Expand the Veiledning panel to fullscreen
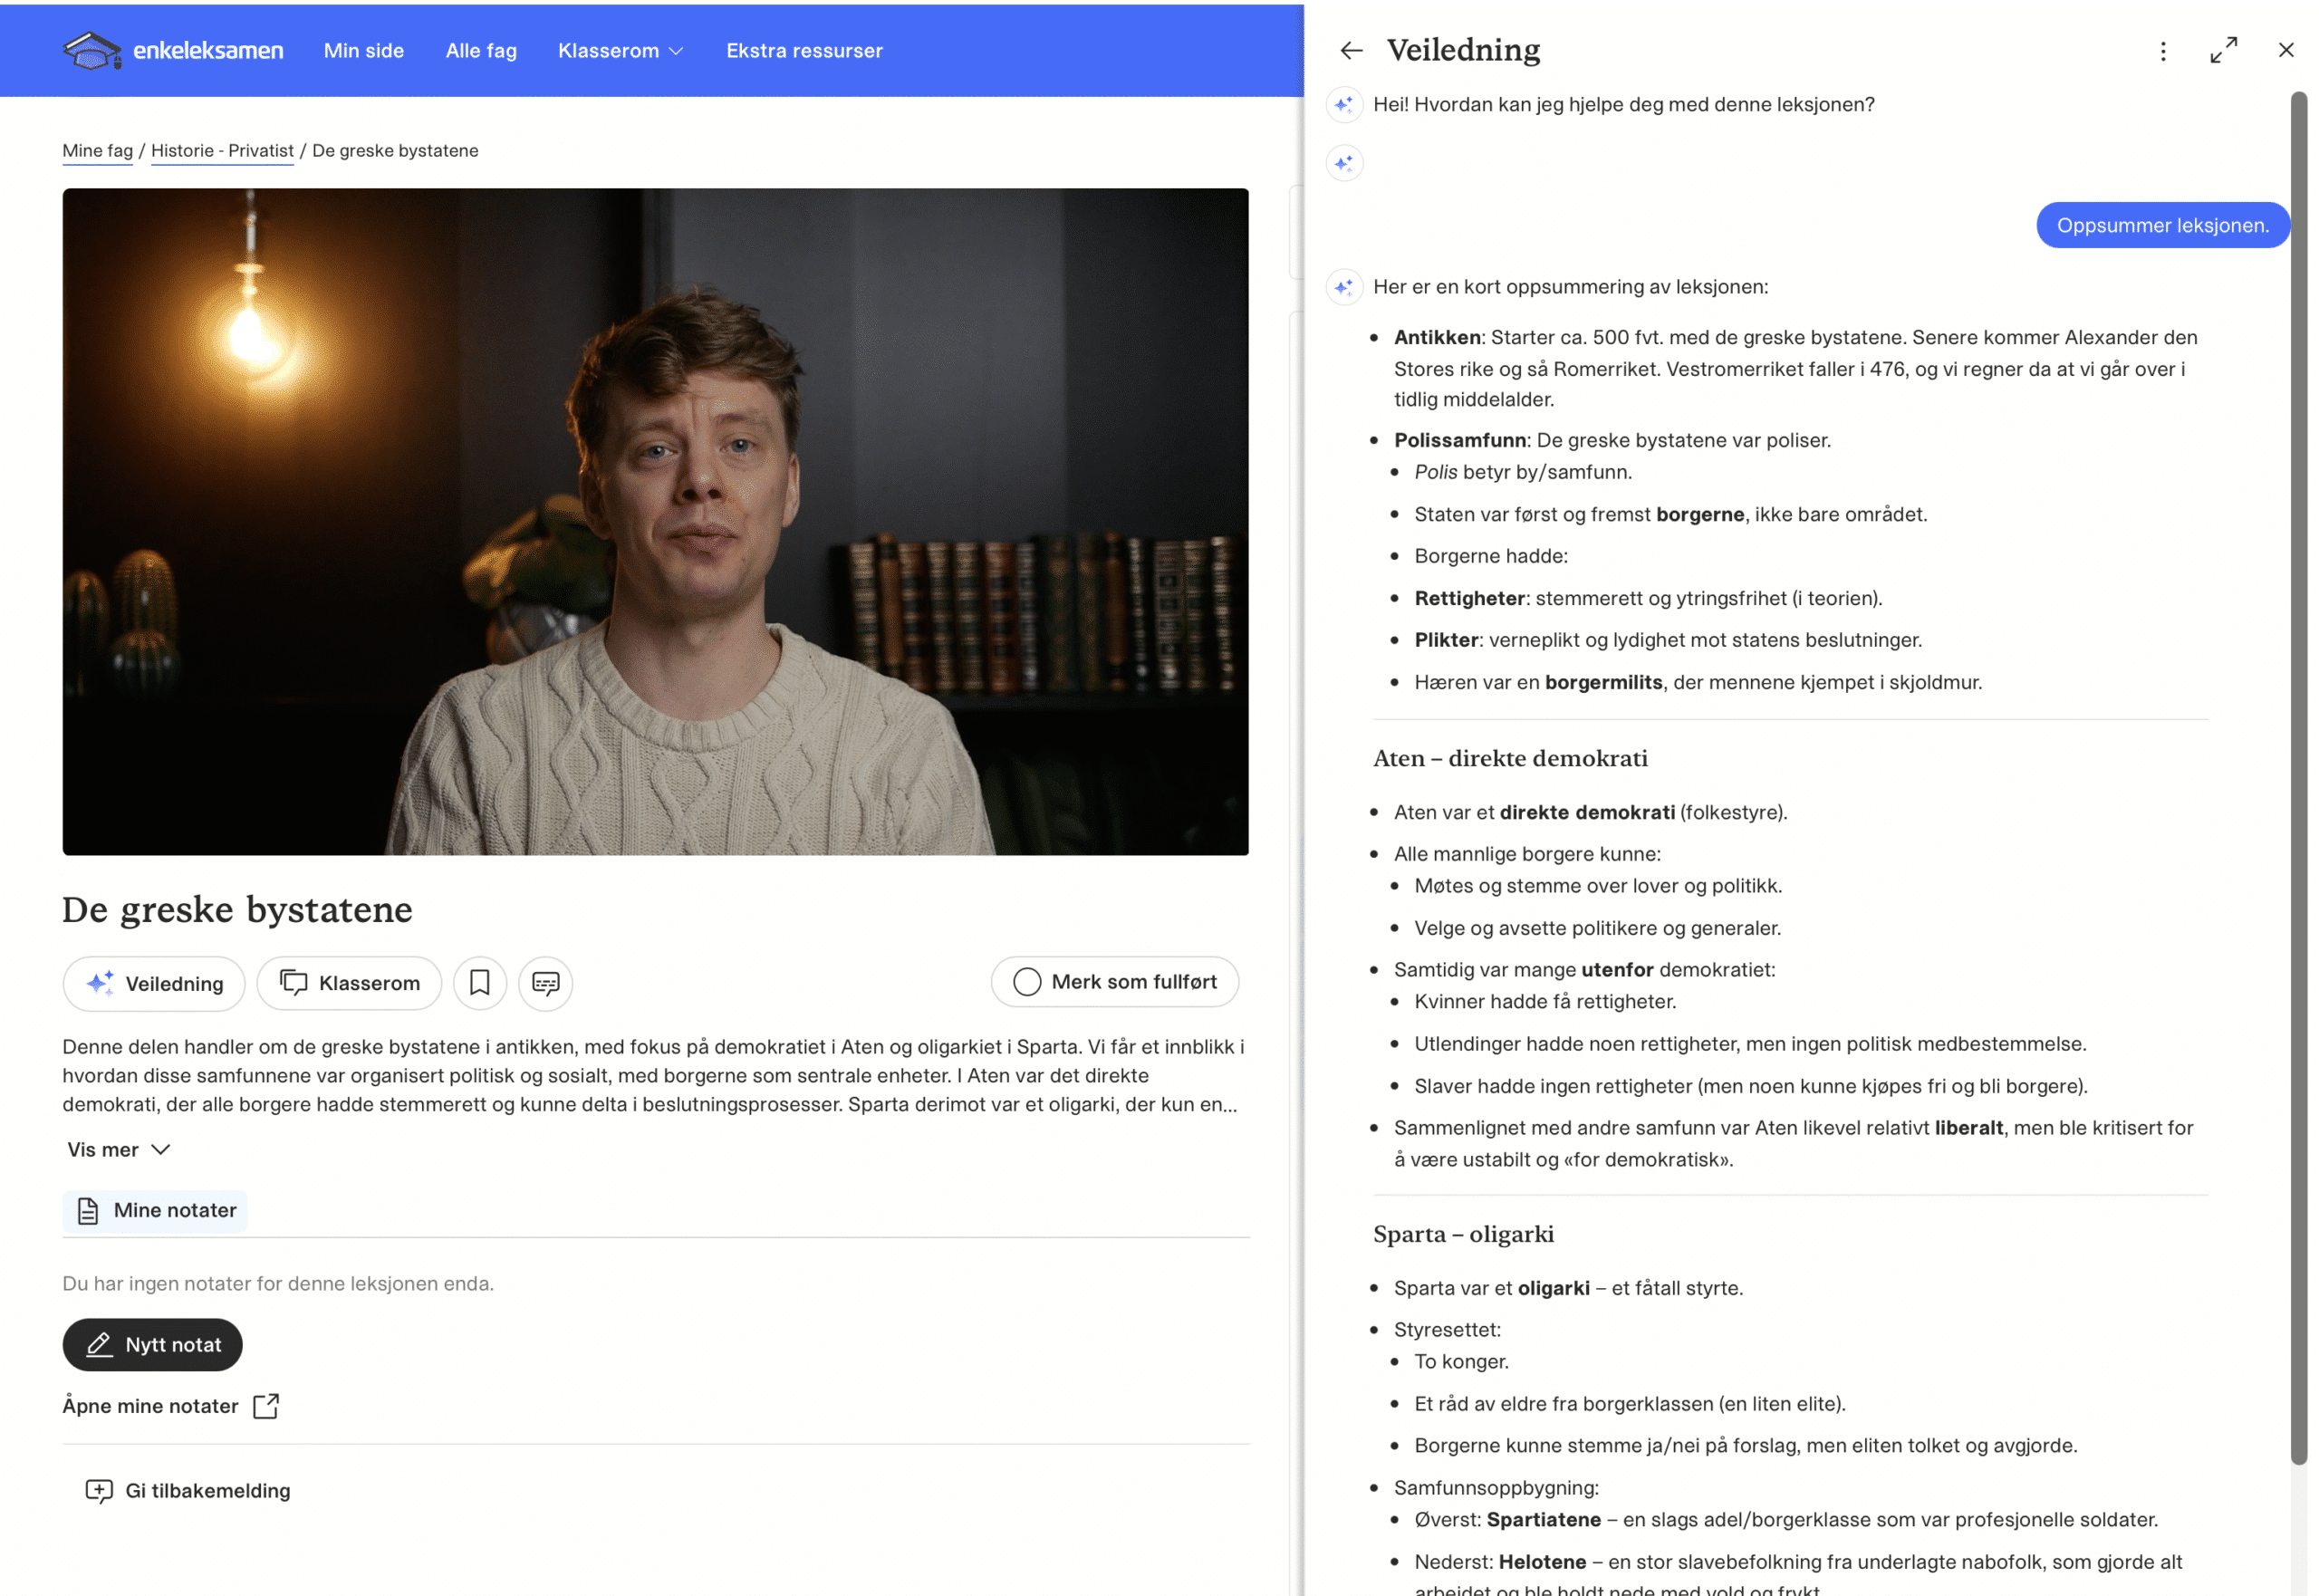Screen dimensions: 2319x1596 coord(2223,50)
